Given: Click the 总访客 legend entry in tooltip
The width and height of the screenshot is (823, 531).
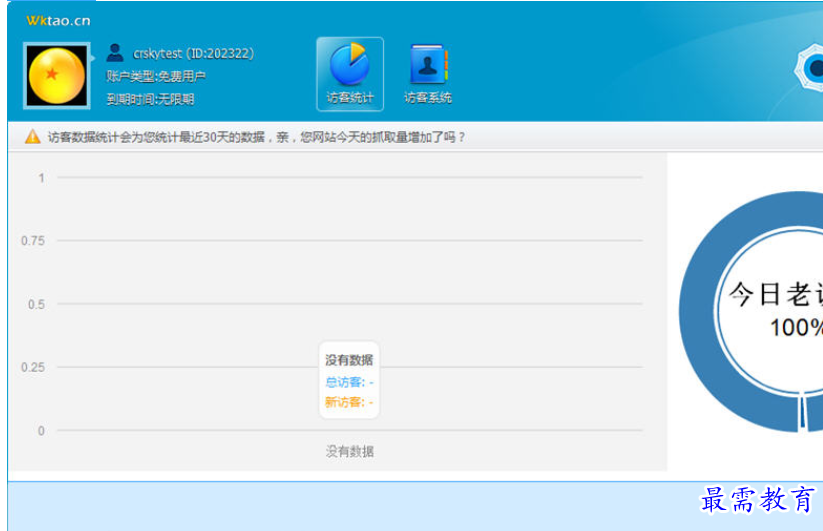Looking at the screenshot, I should click(349, 382).
